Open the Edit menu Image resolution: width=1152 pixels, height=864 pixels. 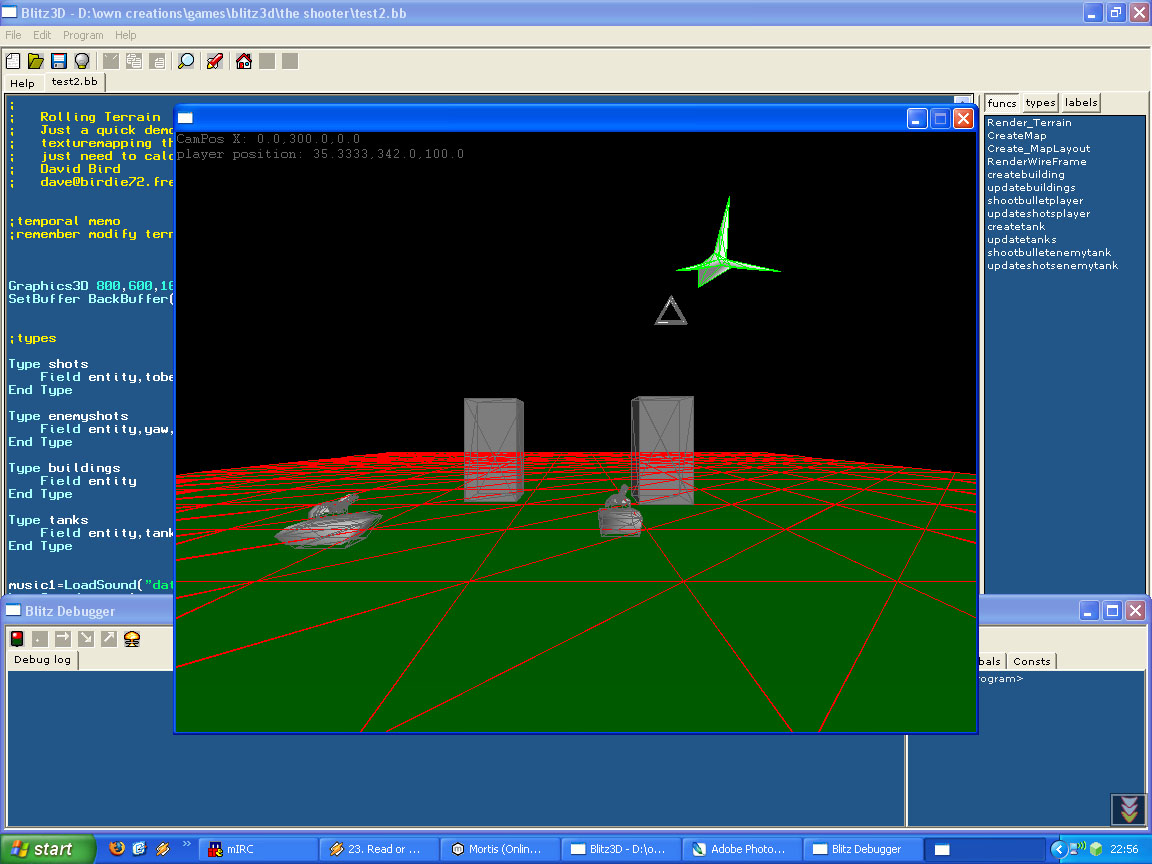click(x=42, y=35)
